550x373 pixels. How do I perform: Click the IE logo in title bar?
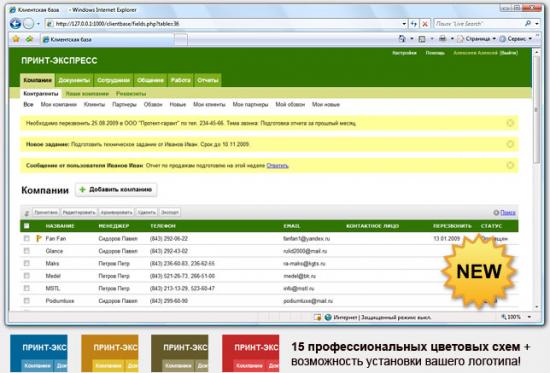(13, 10)
